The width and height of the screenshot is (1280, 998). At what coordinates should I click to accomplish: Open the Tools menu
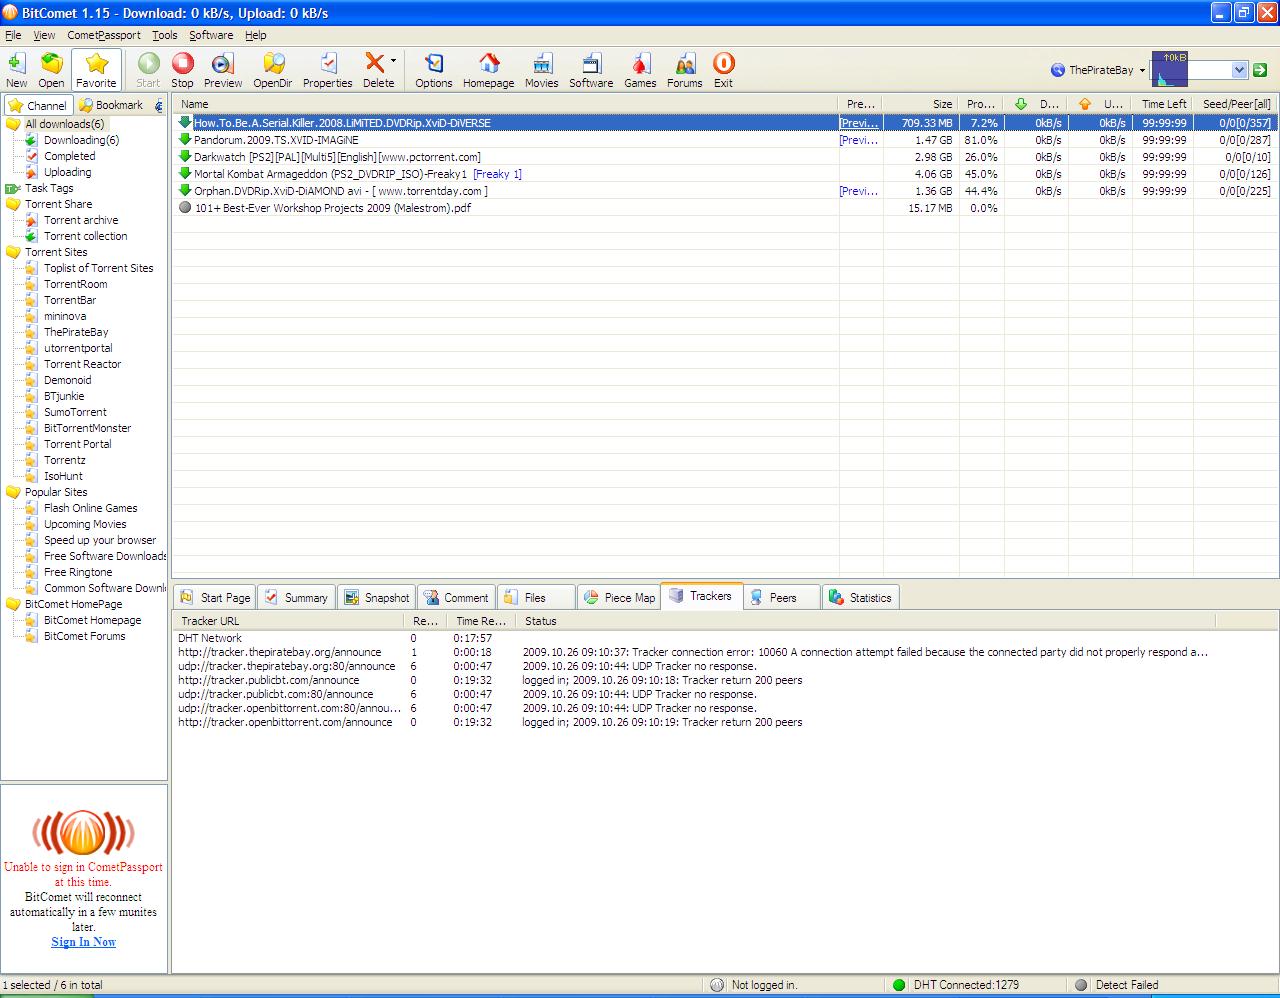pyautogui.click(x=164, y=35)
